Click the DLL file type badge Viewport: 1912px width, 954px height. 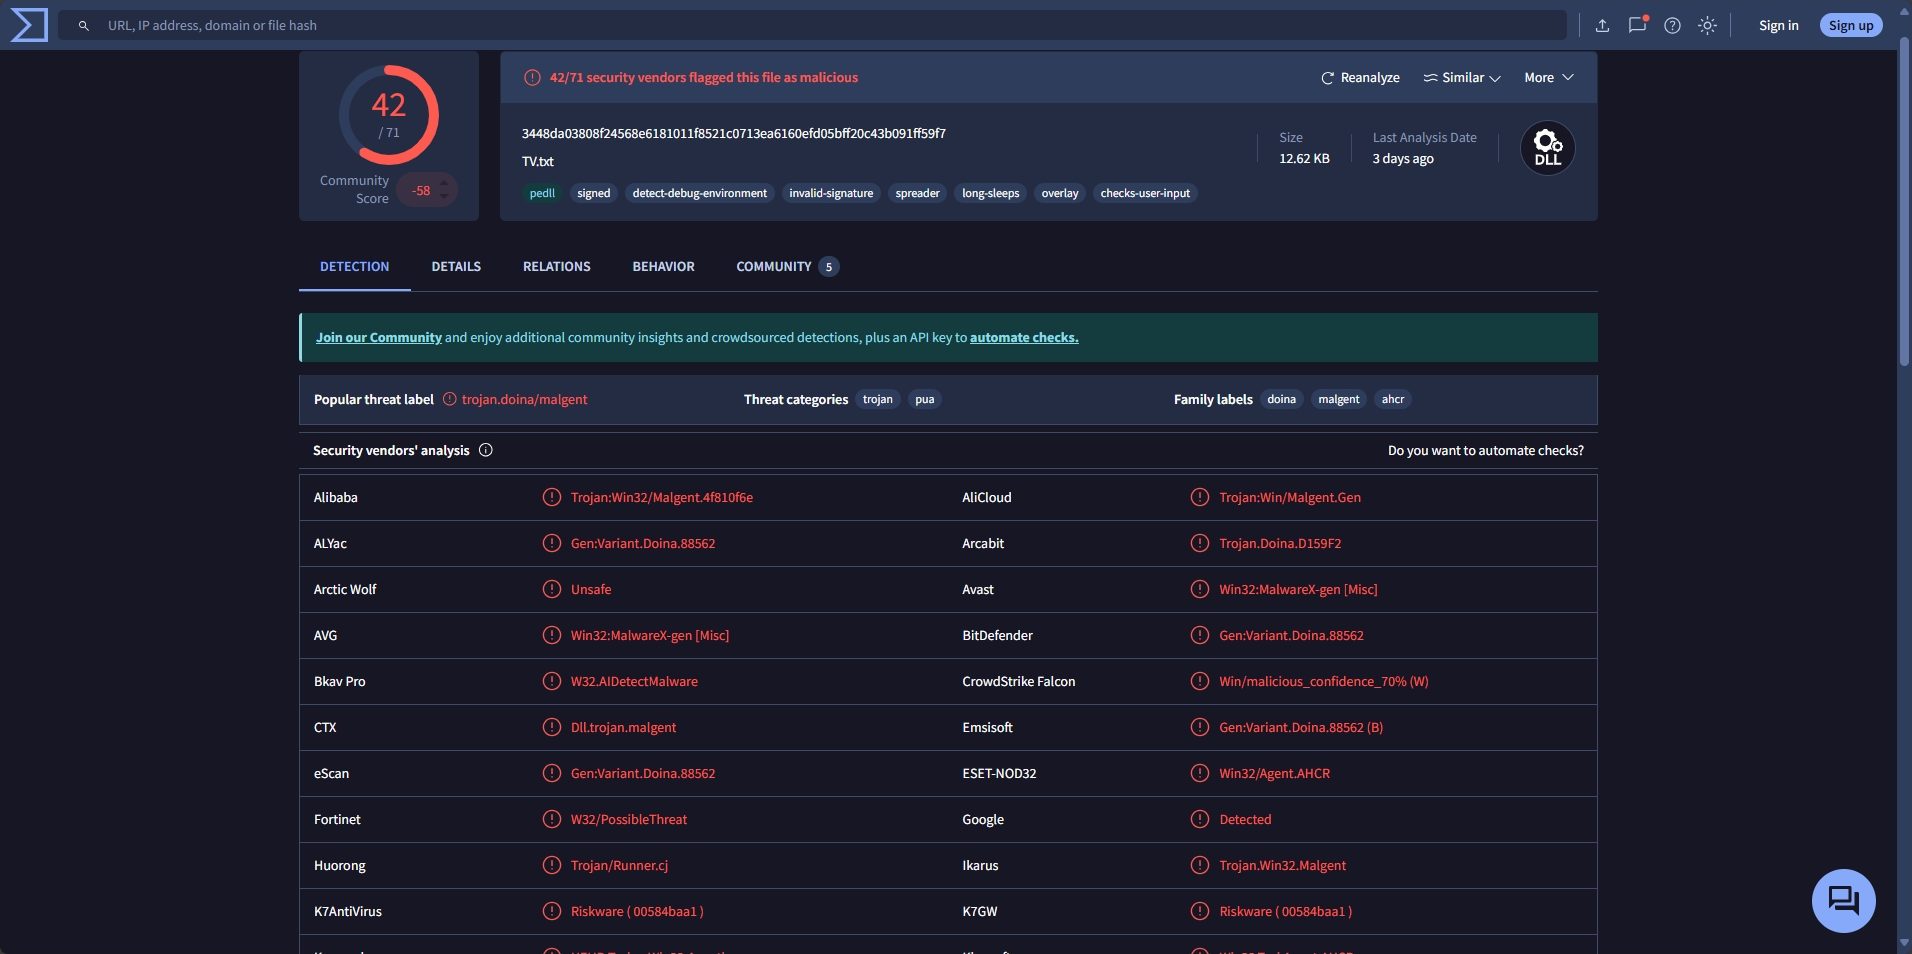pyautogui.click(x=1546, y=147)
